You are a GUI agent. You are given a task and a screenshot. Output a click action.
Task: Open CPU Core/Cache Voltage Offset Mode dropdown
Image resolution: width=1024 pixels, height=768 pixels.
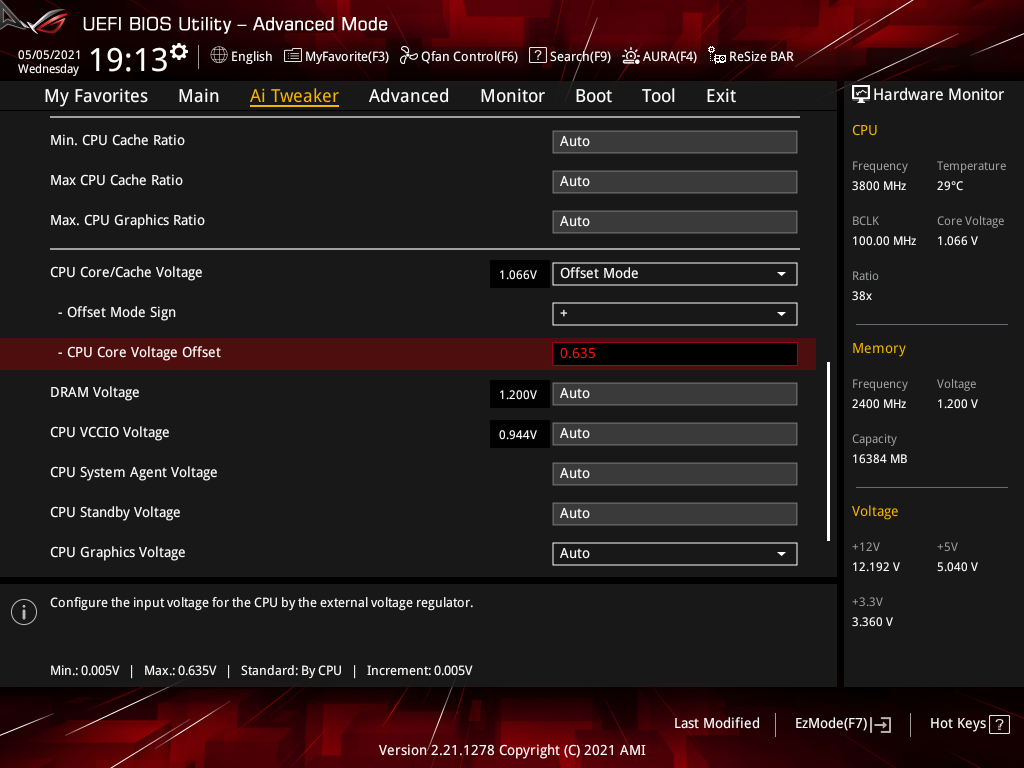(x=675, y=274)
